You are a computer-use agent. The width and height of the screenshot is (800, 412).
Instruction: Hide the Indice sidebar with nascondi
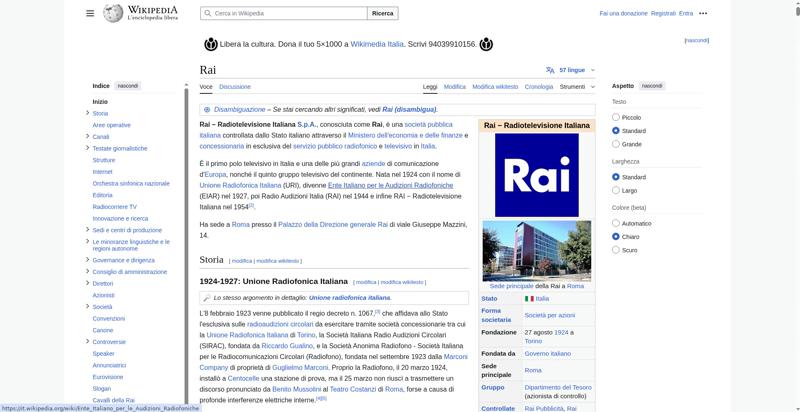point(128,86)
